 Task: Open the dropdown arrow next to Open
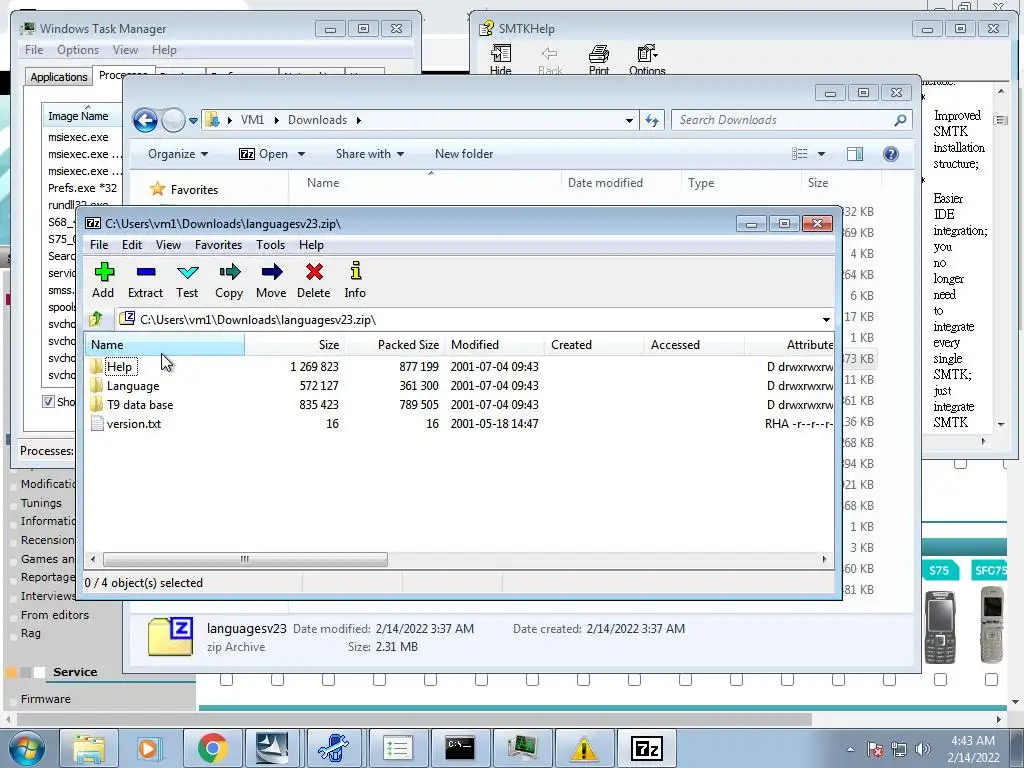pos(301,154)
